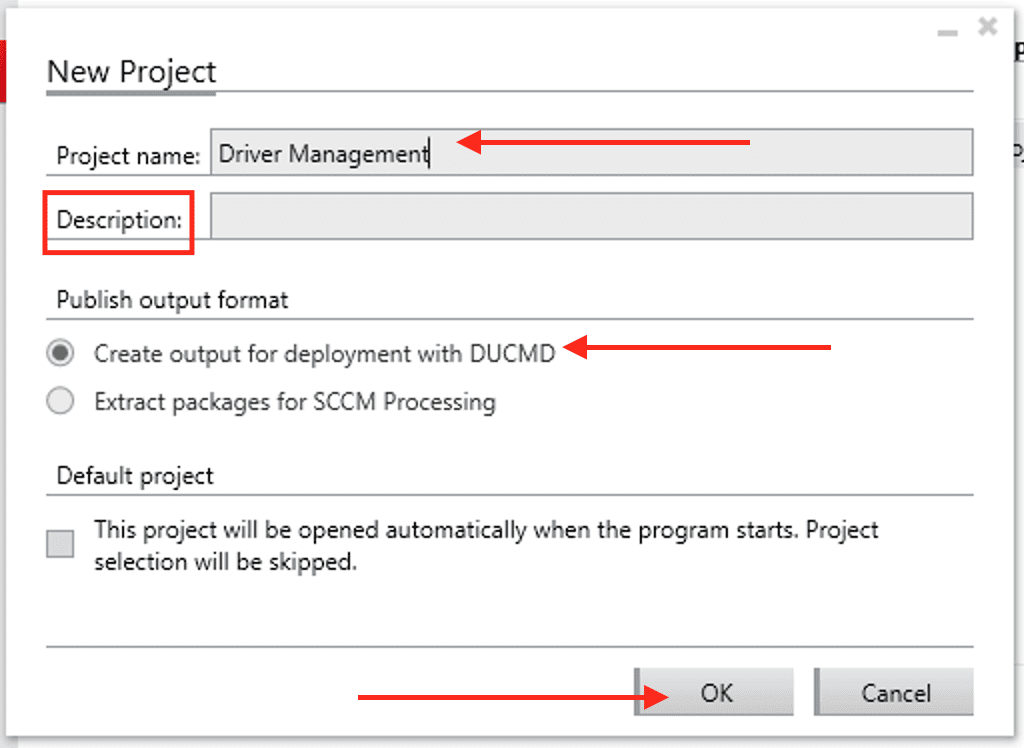Image resolution: width=1024 pixels, height=748 pixels.
Task: Click the 'Default project' section heading
Action: tap(135, 476)
